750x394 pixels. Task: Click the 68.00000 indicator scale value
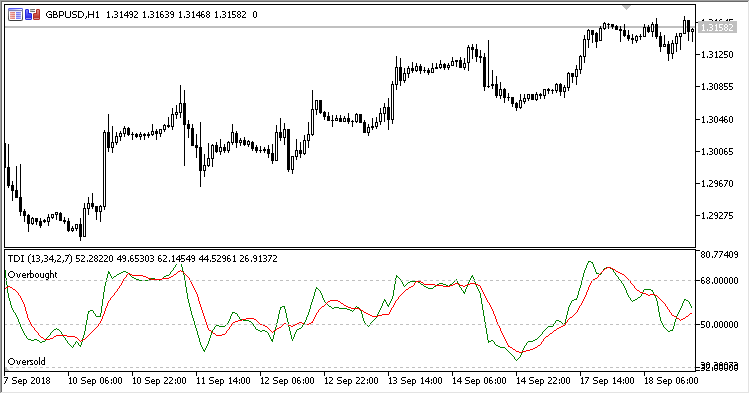click(719, 281)
